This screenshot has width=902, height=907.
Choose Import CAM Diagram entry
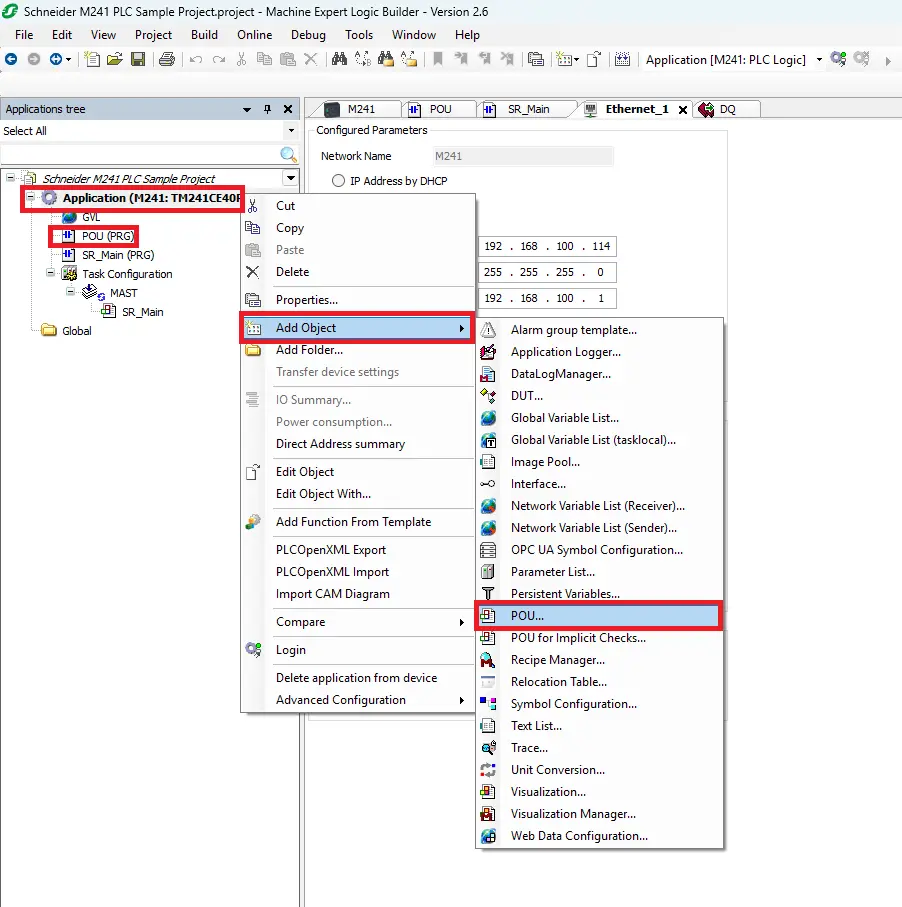tap(357, 593)
